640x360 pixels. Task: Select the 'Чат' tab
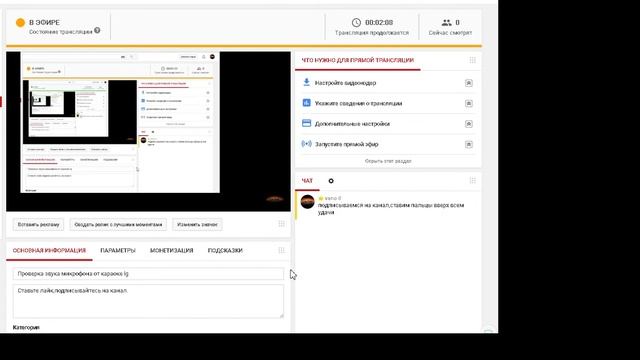click(307, 181)
